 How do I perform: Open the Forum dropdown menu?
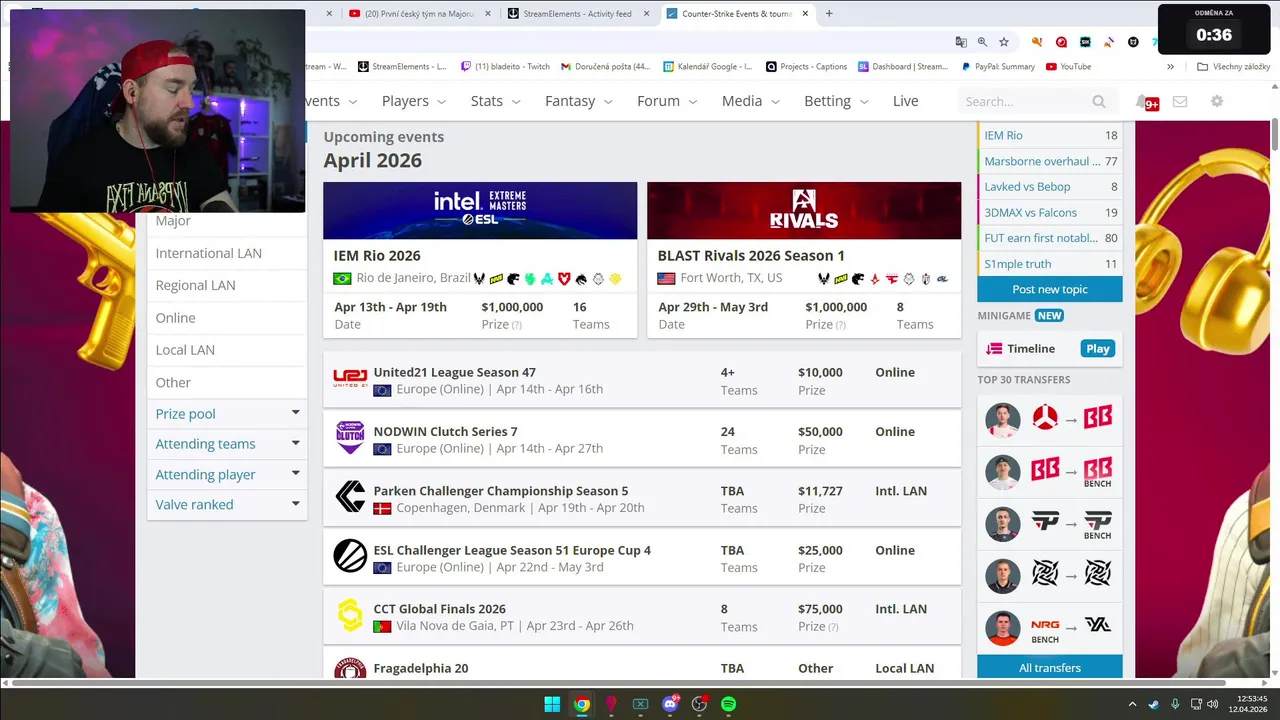pos(665,101)
